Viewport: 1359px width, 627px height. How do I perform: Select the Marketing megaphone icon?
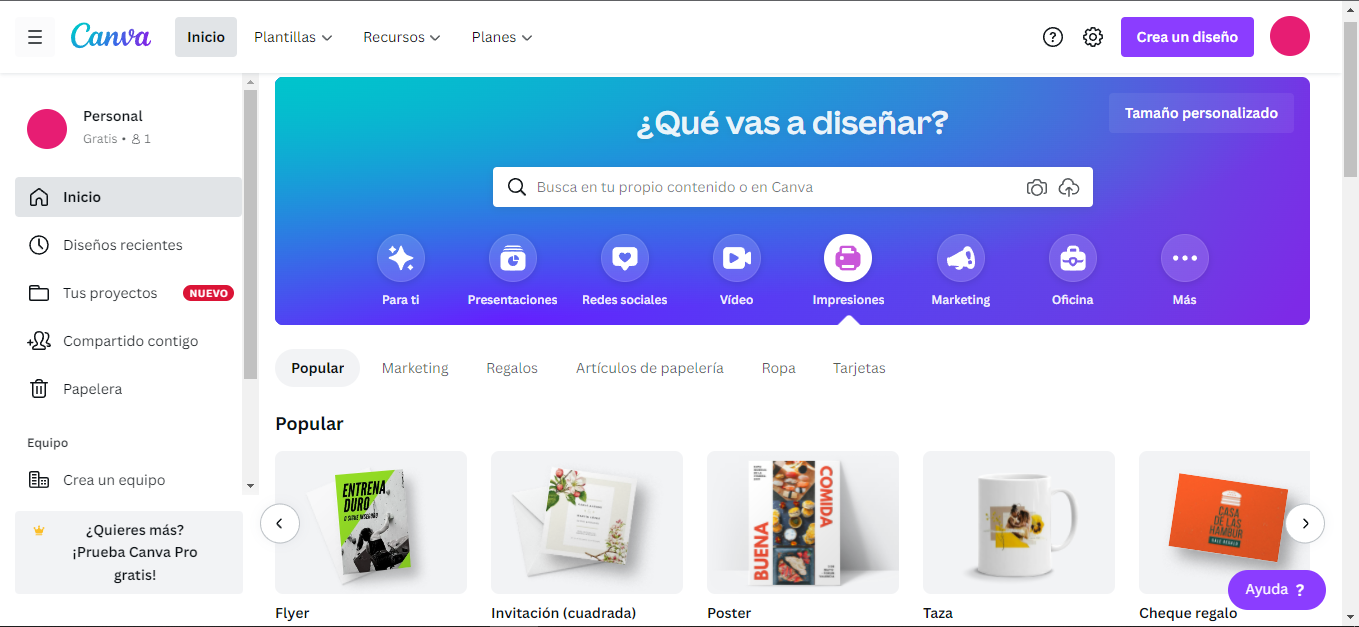(x=961, y=259)
